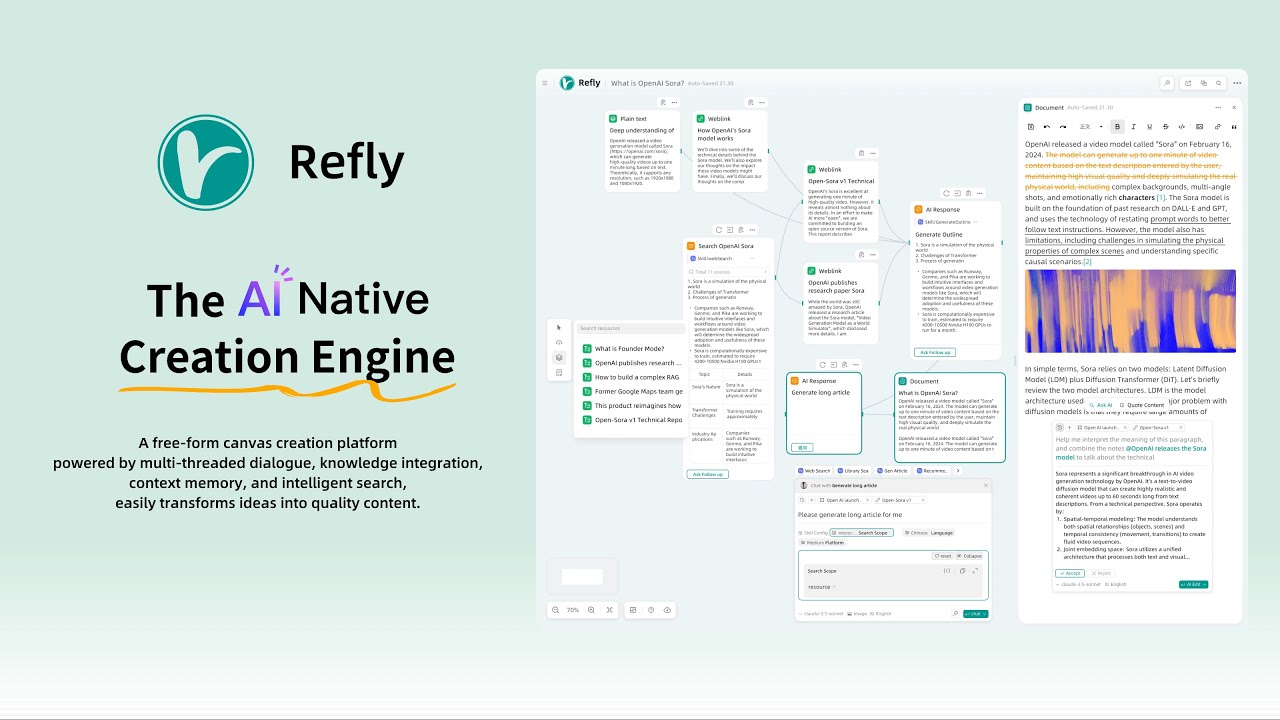Screen dimensions: 1280x720
Task: Open 'Open-Sora v1 Technical Repo' resource item
Action: pyautogui.click(x=631, y=420)
